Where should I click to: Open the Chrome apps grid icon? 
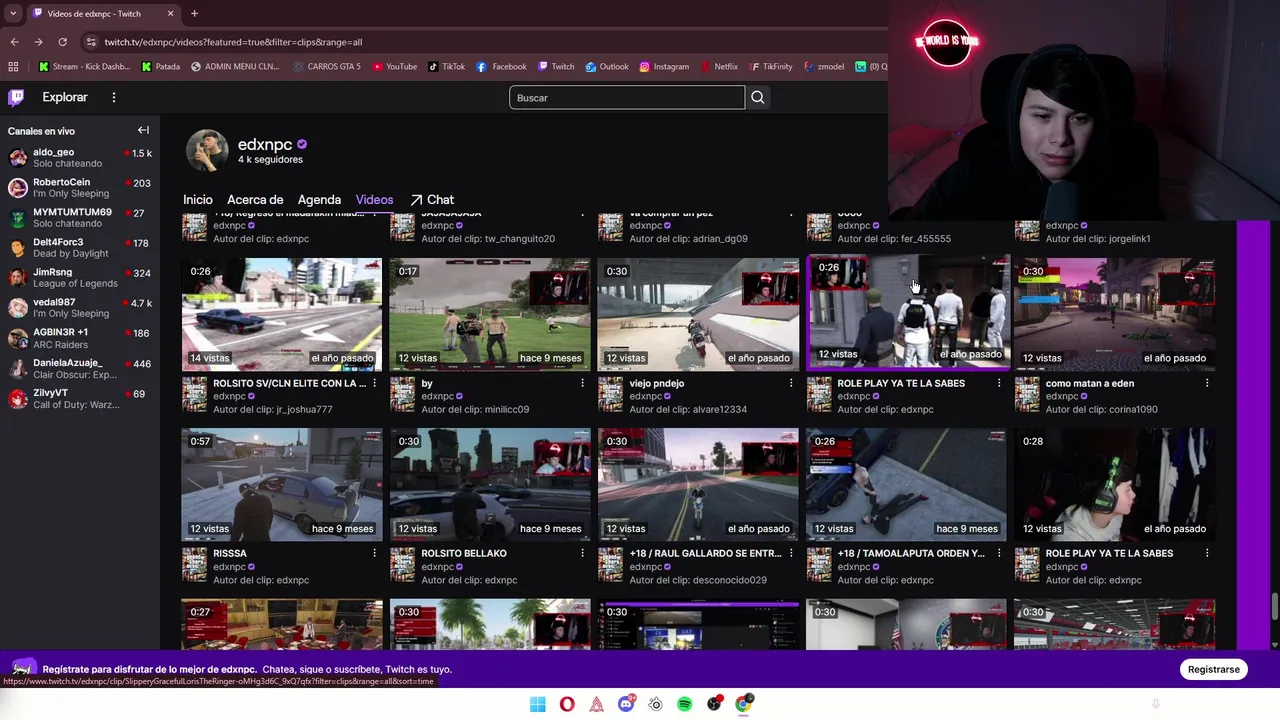click(x=13, y=67)
